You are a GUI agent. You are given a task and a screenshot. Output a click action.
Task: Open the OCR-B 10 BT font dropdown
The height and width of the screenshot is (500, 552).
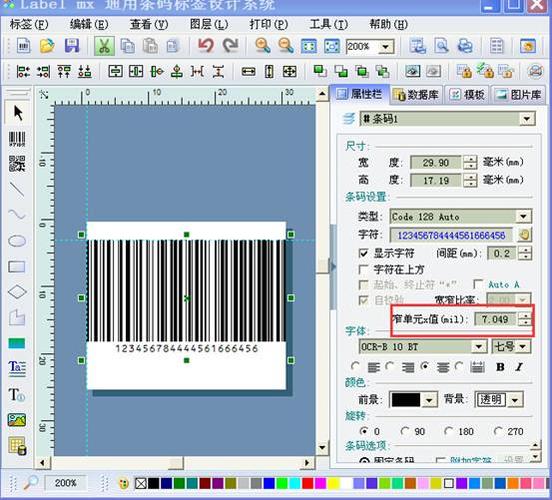click(479, 346)
